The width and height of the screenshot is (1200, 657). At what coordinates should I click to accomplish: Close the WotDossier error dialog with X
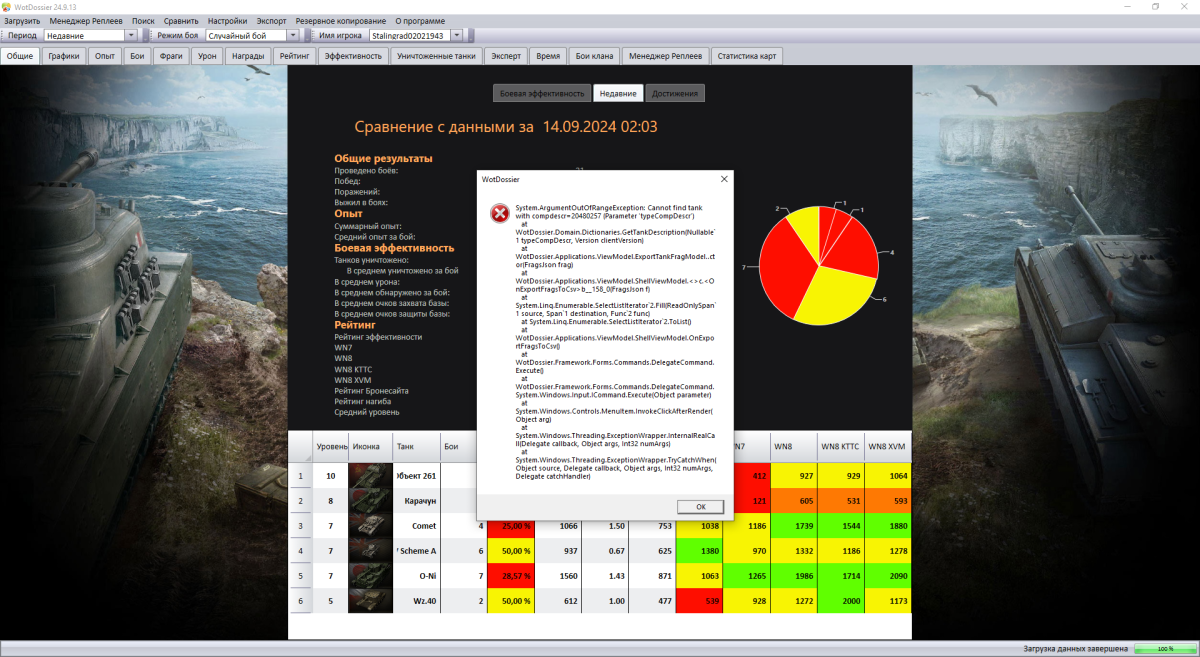[x=724, y=179]
